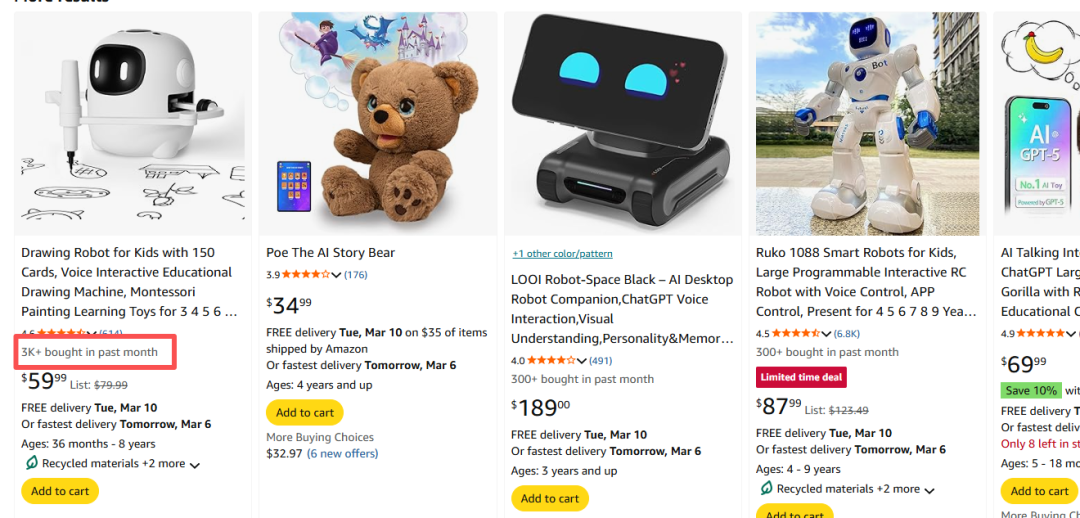Add LOOI Robot to cart
This screenshot has height=518, width=1080.
coord(549,498)
